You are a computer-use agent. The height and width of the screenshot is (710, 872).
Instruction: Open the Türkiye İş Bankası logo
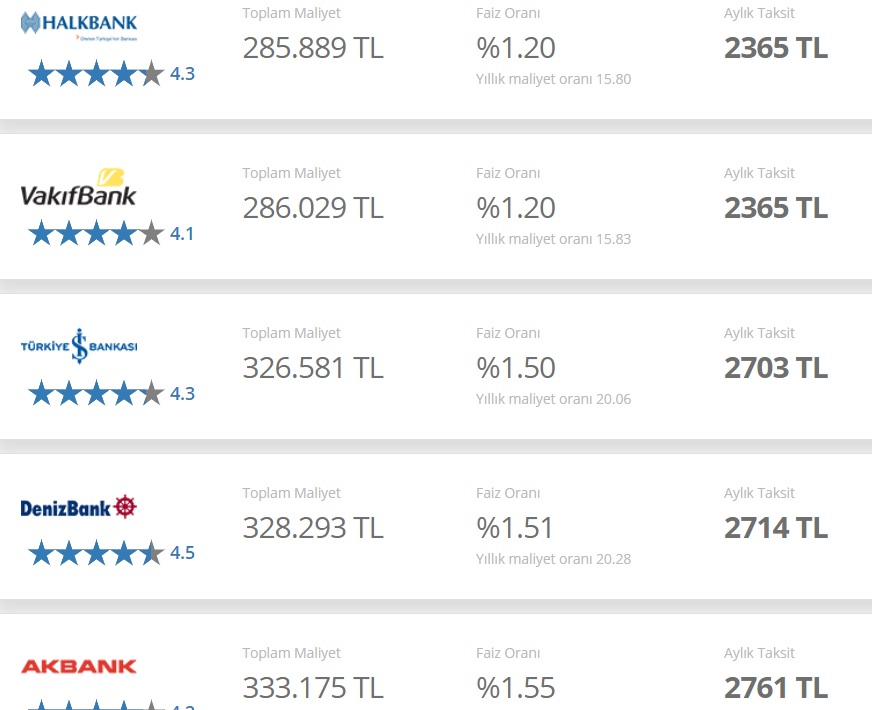coord(79,346)
